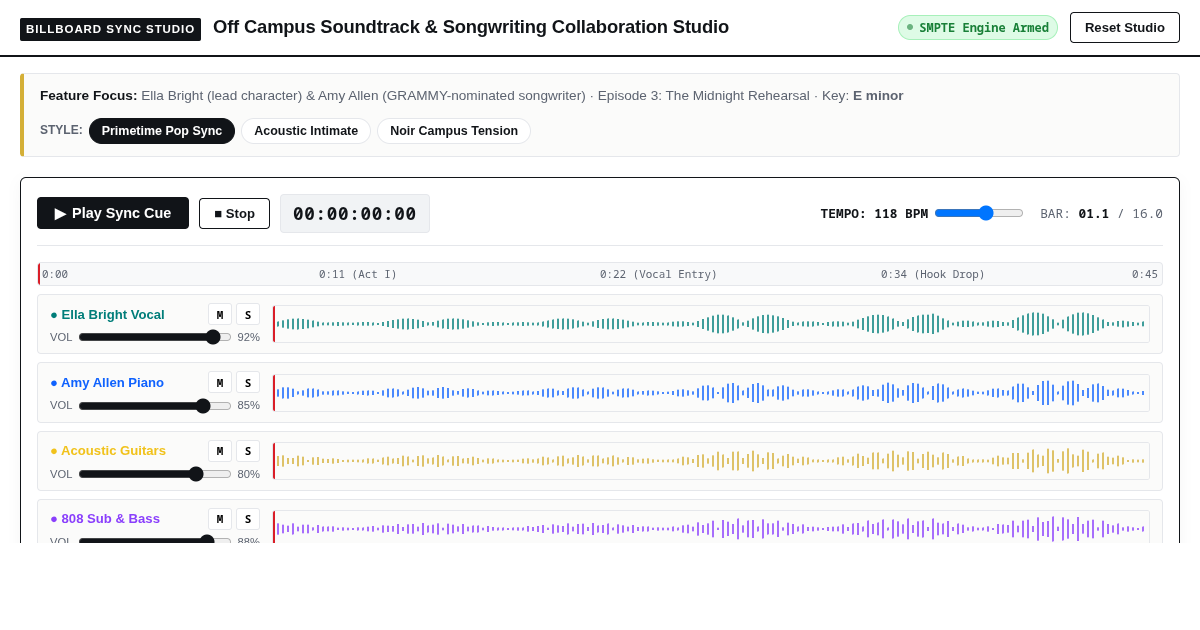
Task: Choose Noir Campus Tension style
Action: (x=454, y=131)
